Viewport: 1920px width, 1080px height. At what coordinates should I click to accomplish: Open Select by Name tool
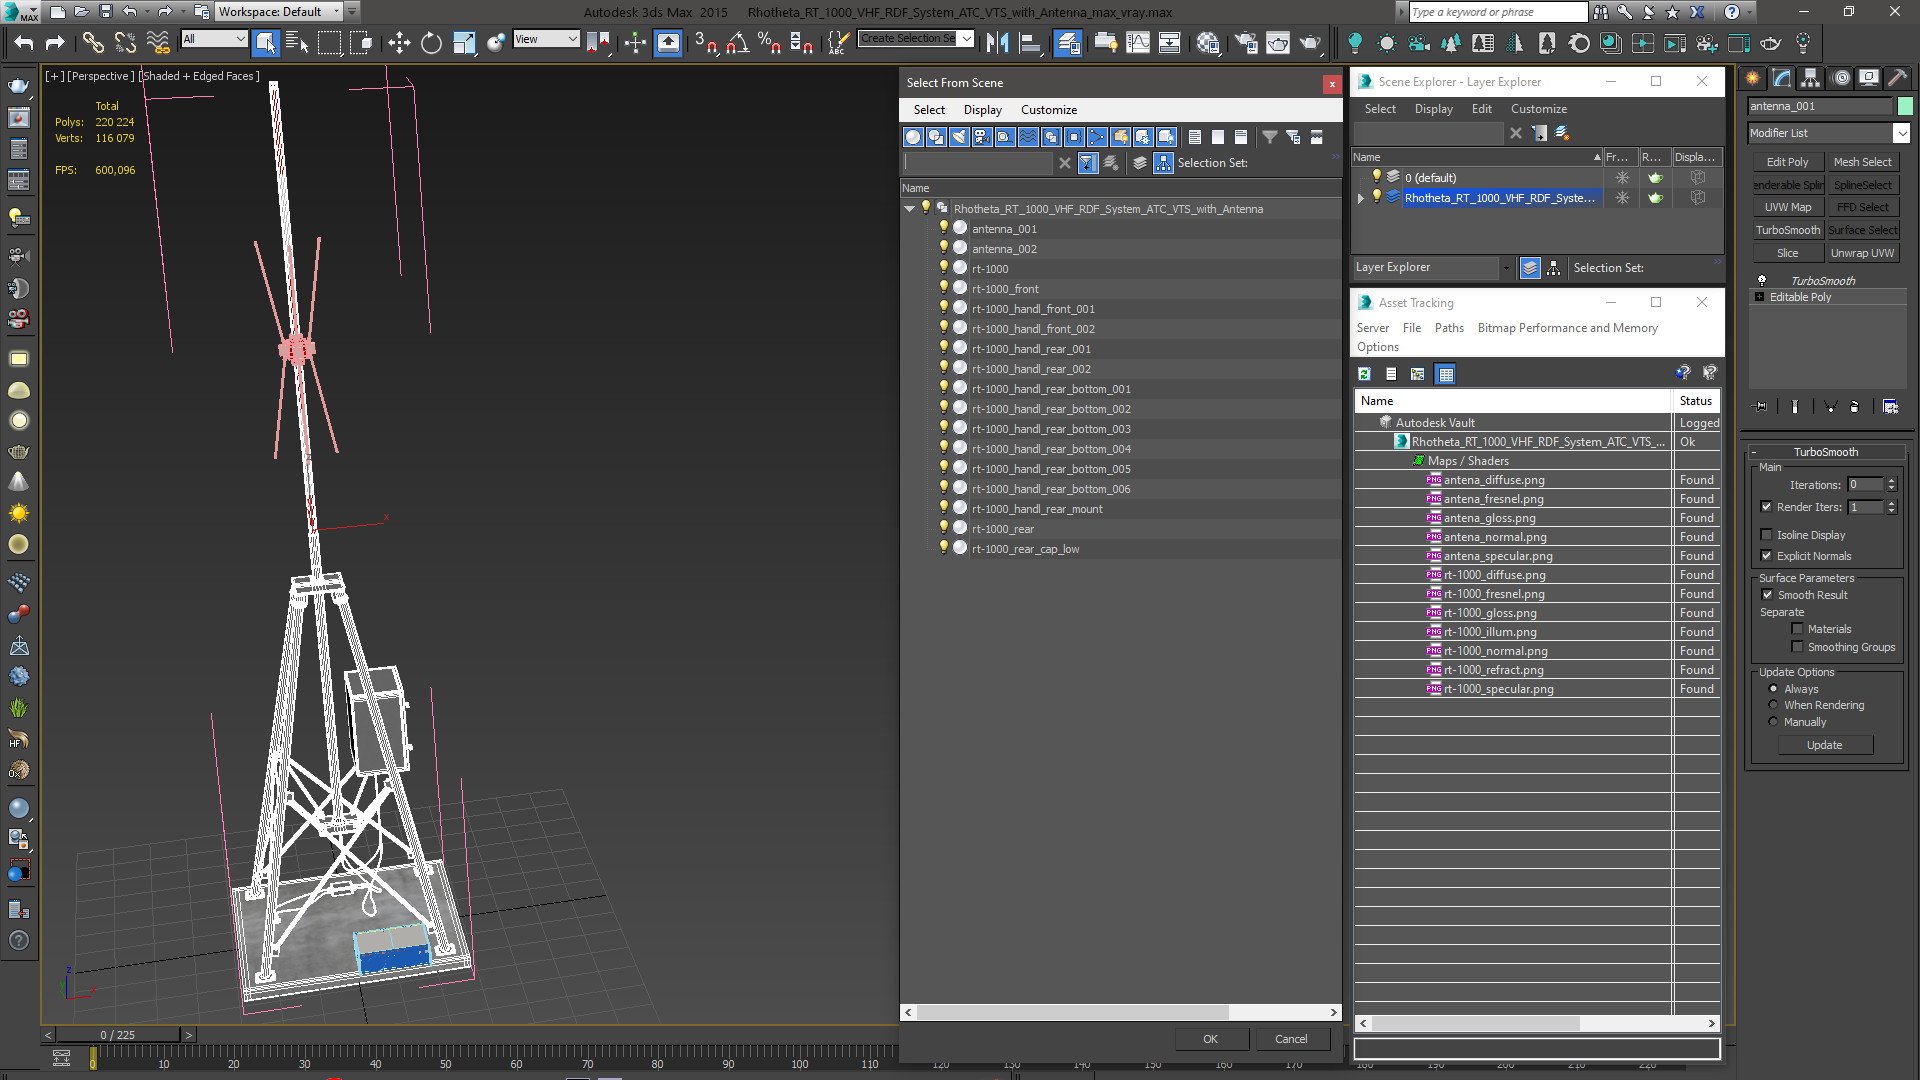297,42
